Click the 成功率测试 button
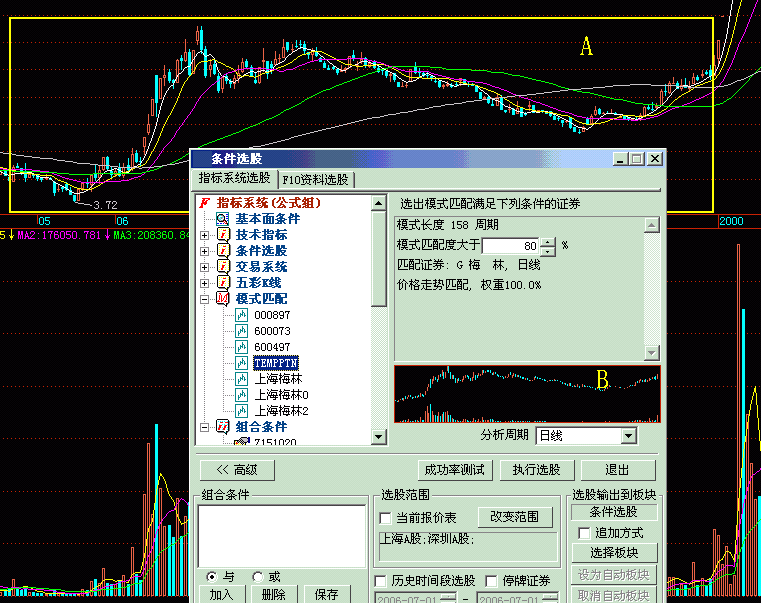 coord(454,470)
